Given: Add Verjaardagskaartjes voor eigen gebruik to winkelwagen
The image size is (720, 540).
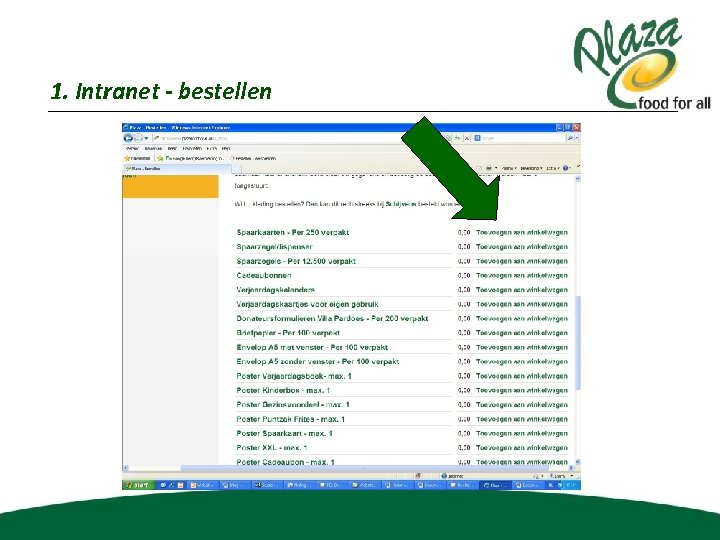Looking at the screenshot, I should 522,304.
